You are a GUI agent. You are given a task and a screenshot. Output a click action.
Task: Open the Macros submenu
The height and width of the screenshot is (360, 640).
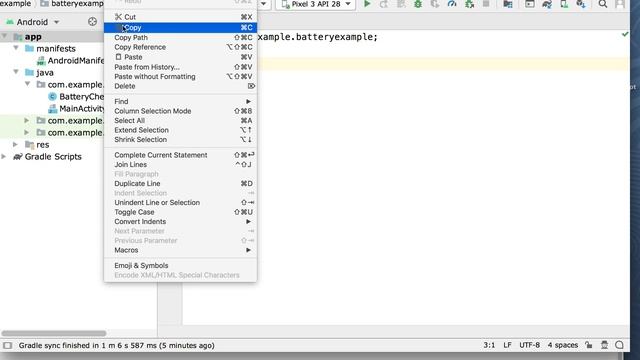coord(180,250)
